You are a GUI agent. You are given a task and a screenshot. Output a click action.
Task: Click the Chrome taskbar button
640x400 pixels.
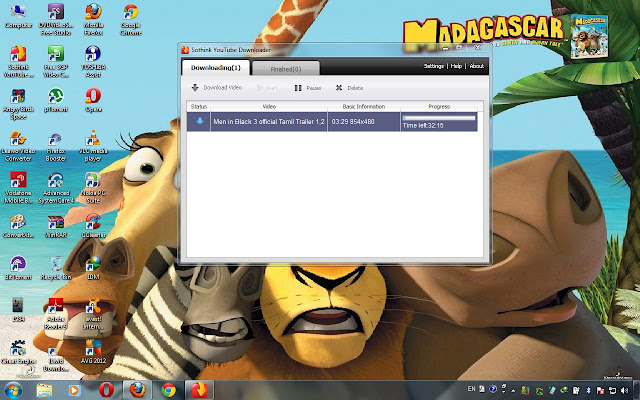(x=169, y=391)
